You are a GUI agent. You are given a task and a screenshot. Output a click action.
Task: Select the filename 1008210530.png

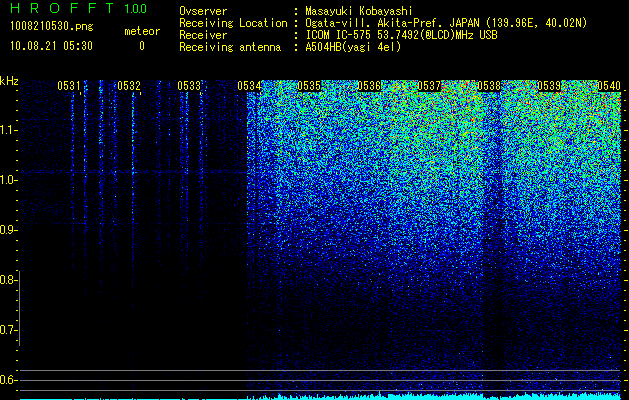coord(52,26)
